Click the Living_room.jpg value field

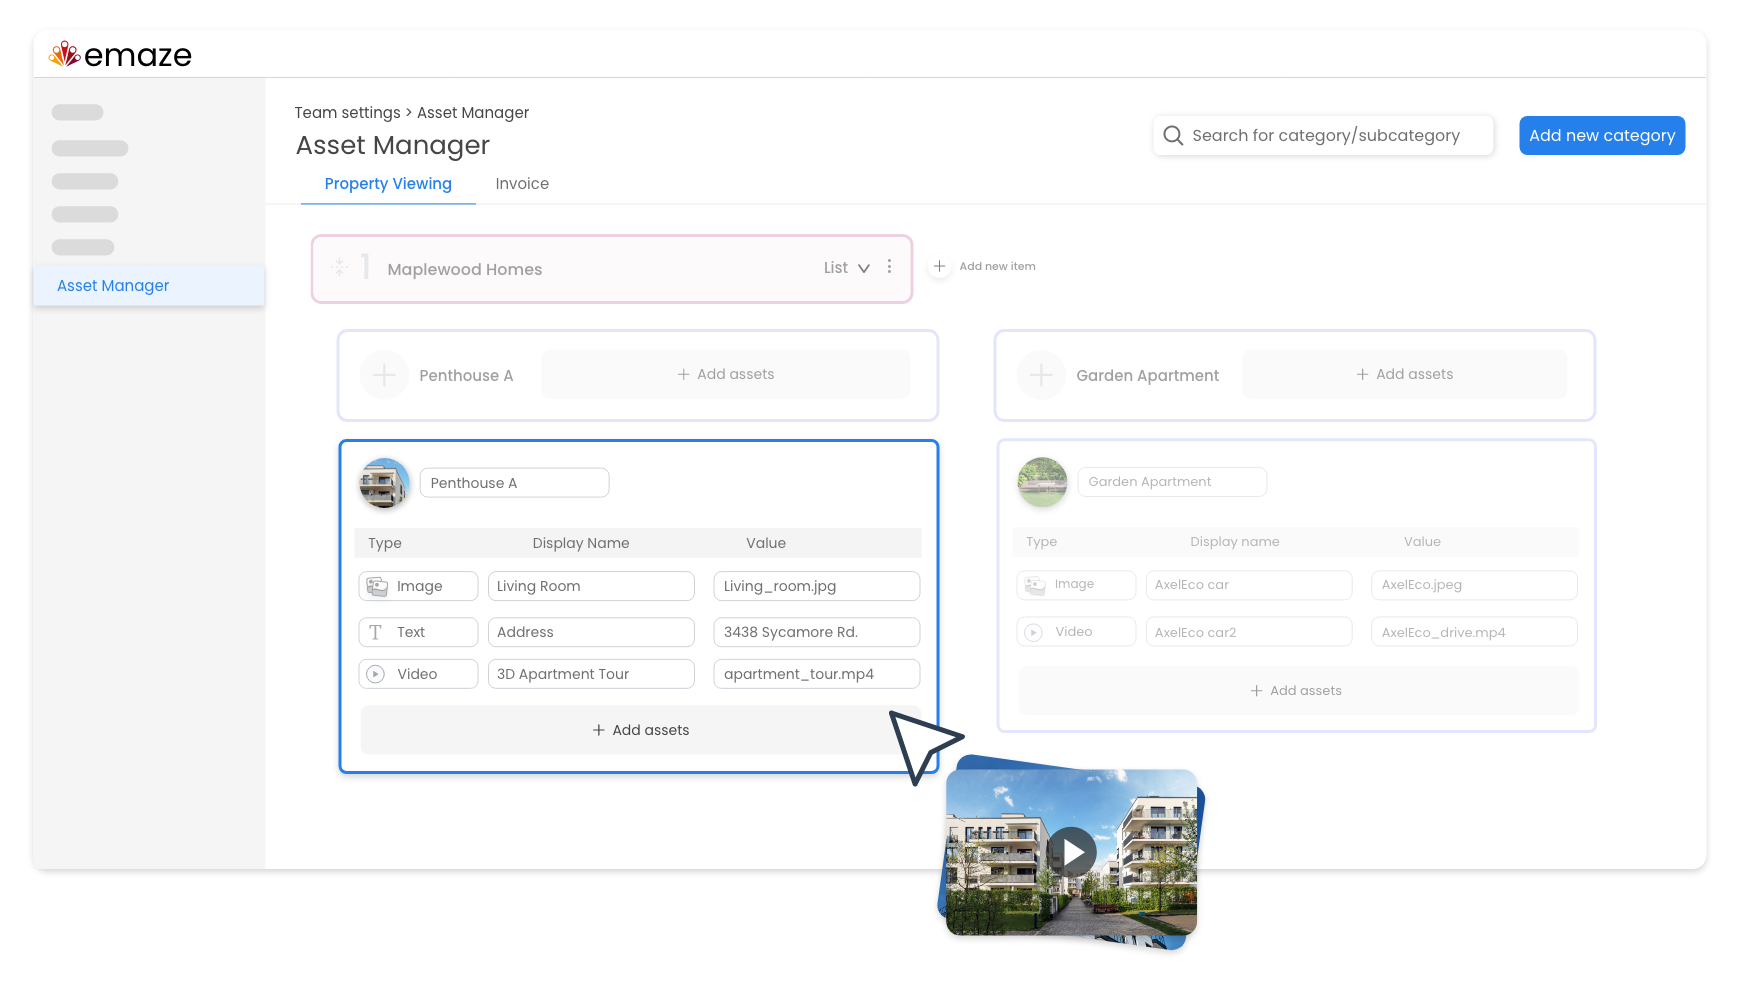(817, 586)
